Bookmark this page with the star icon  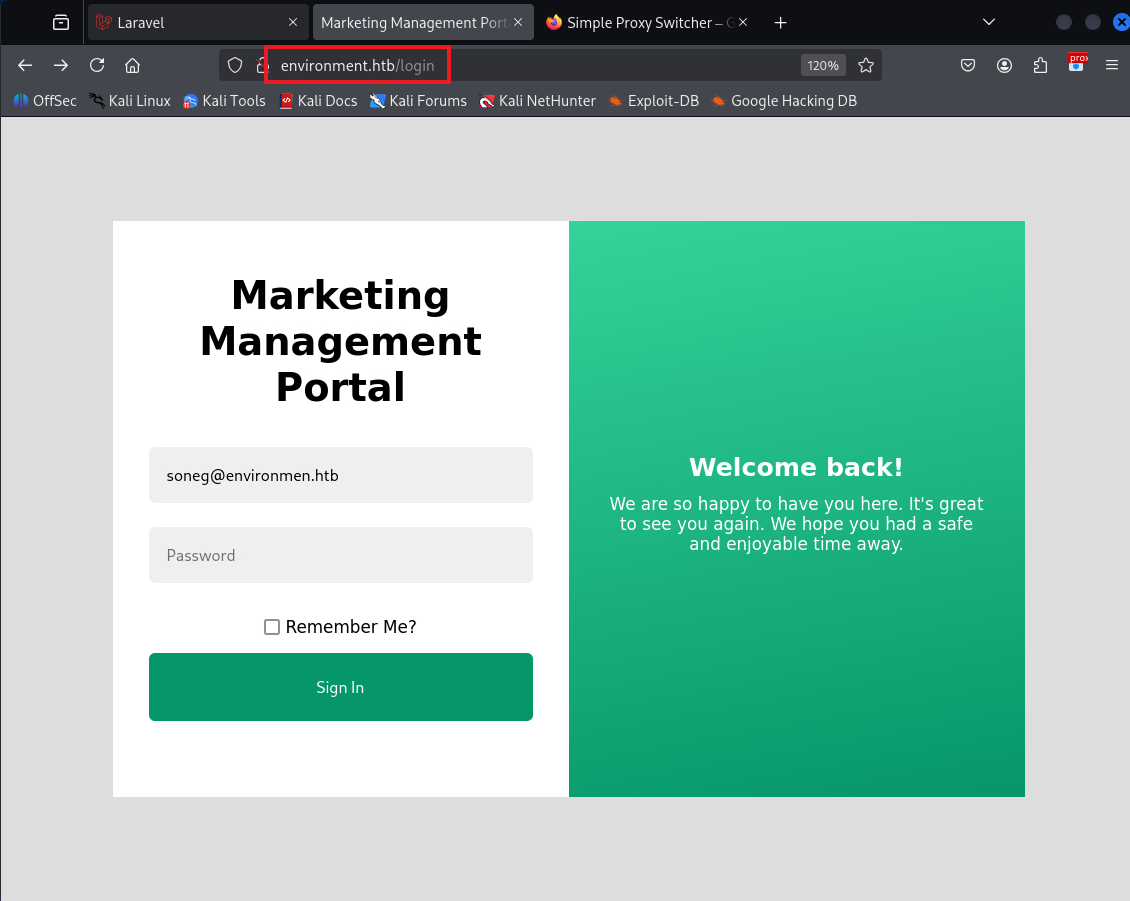pos(866,65)
